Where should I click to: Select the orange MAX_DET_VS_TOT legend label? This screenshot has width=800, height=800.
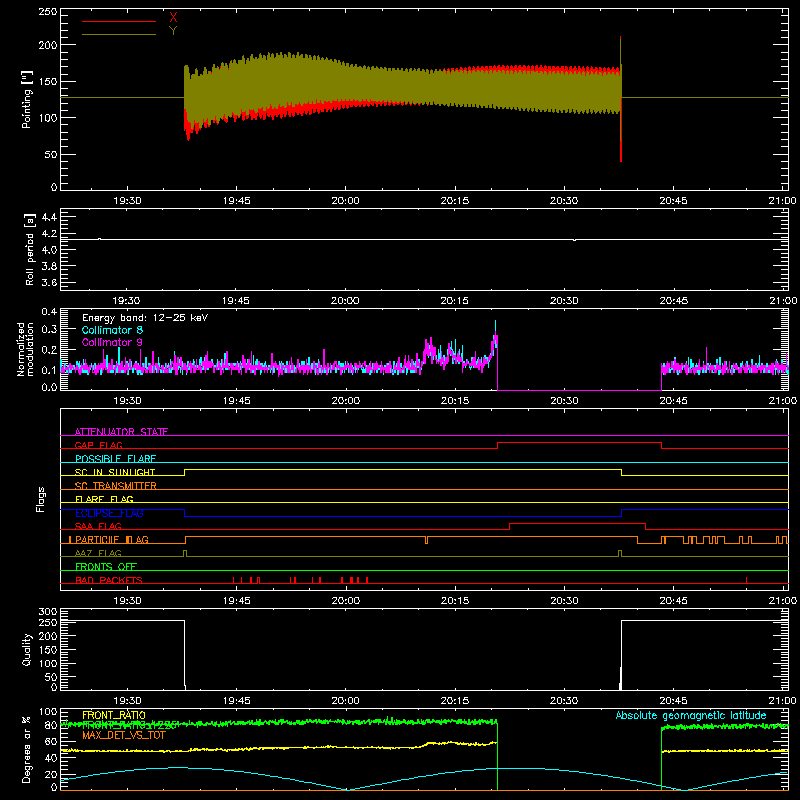point(124,735)
